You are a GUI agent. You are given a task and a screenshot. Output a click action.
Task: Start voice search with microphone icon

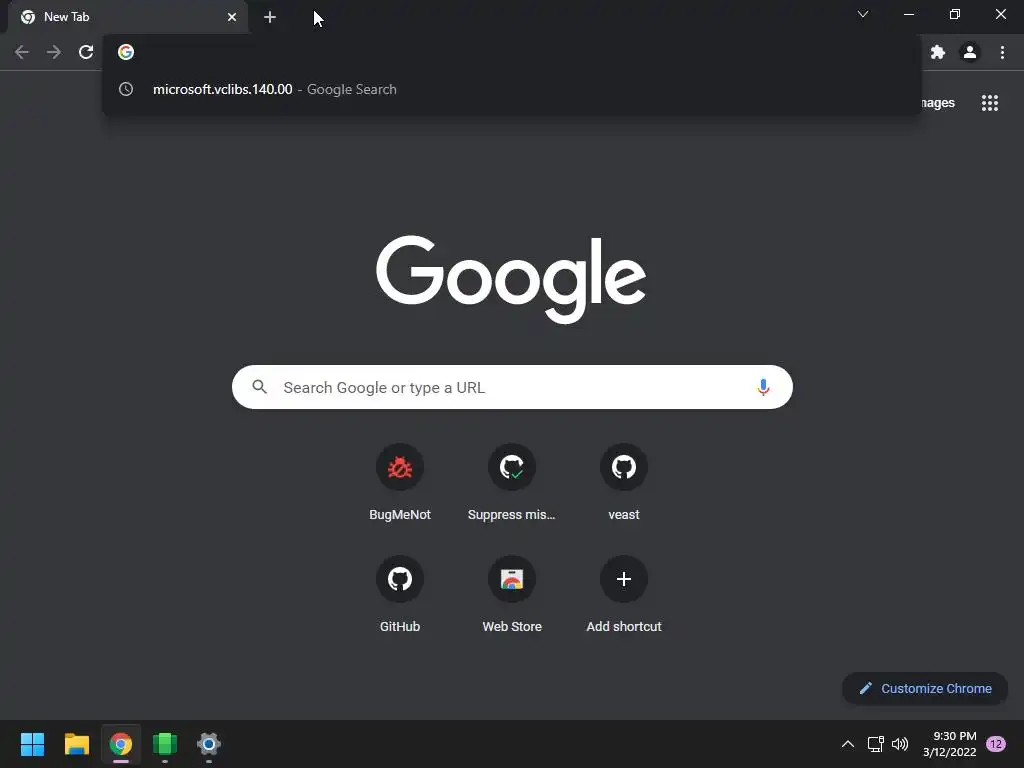click(763, 387)
